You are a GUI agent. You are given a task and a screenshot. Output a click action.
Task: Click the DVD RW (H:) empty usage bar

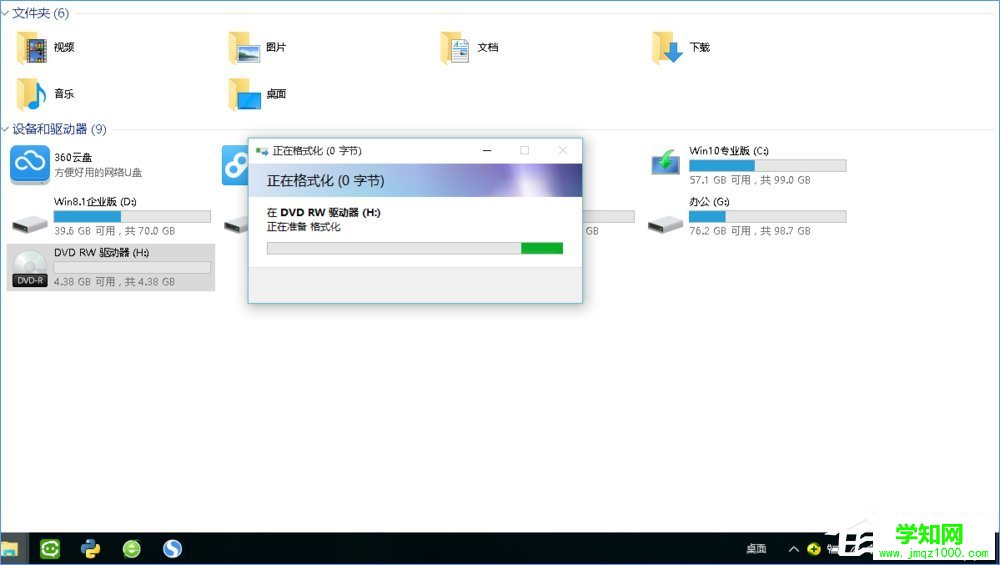(132, 268)
